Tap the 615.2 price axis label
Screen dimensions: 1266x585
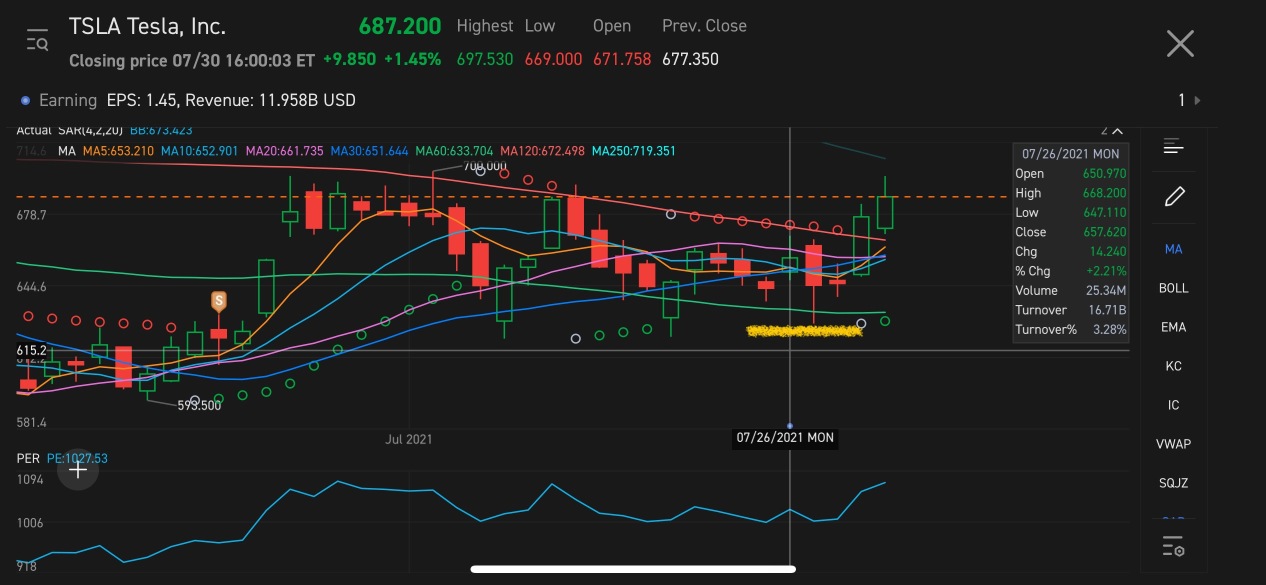tap(32, 351)
